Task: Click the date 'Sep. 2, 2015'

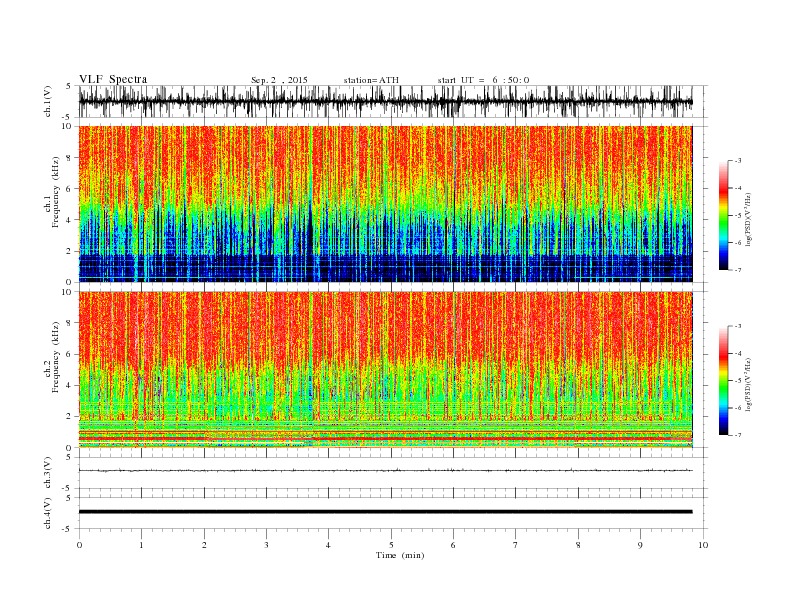Action: pyautogui.click(x=279, y=80)
